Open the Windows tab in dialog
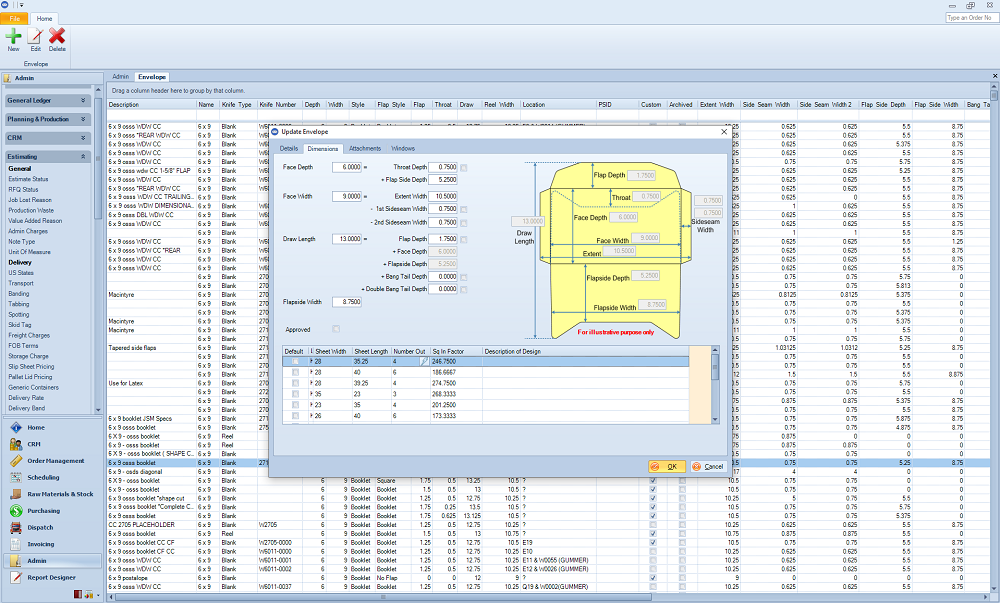The image size is (1000, 603). [x=402, y=149]
